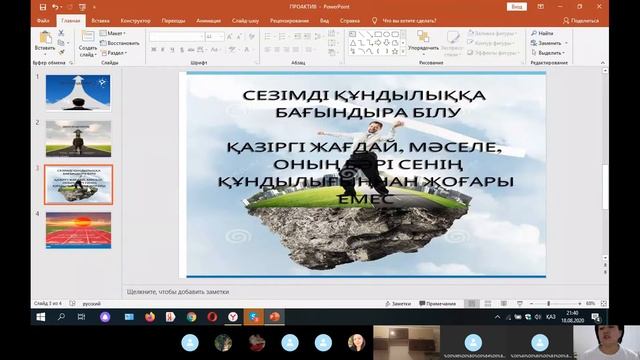Copy selection with the copy icon

pos(61,42)
